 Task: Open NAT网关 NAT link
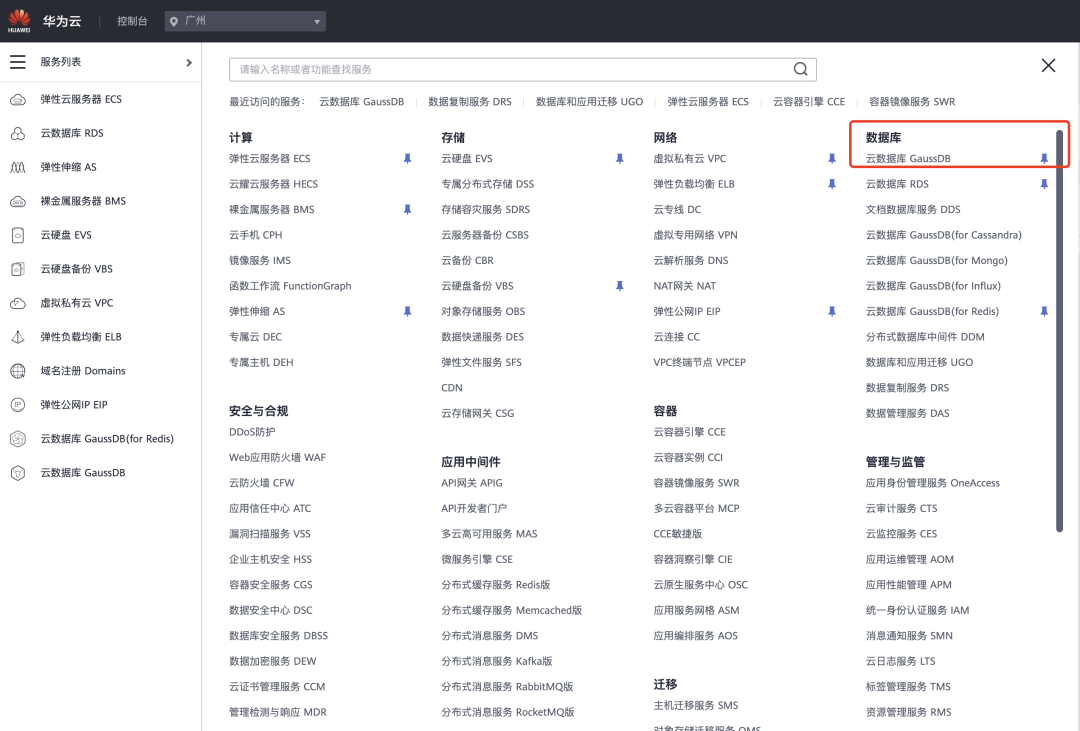685,286
